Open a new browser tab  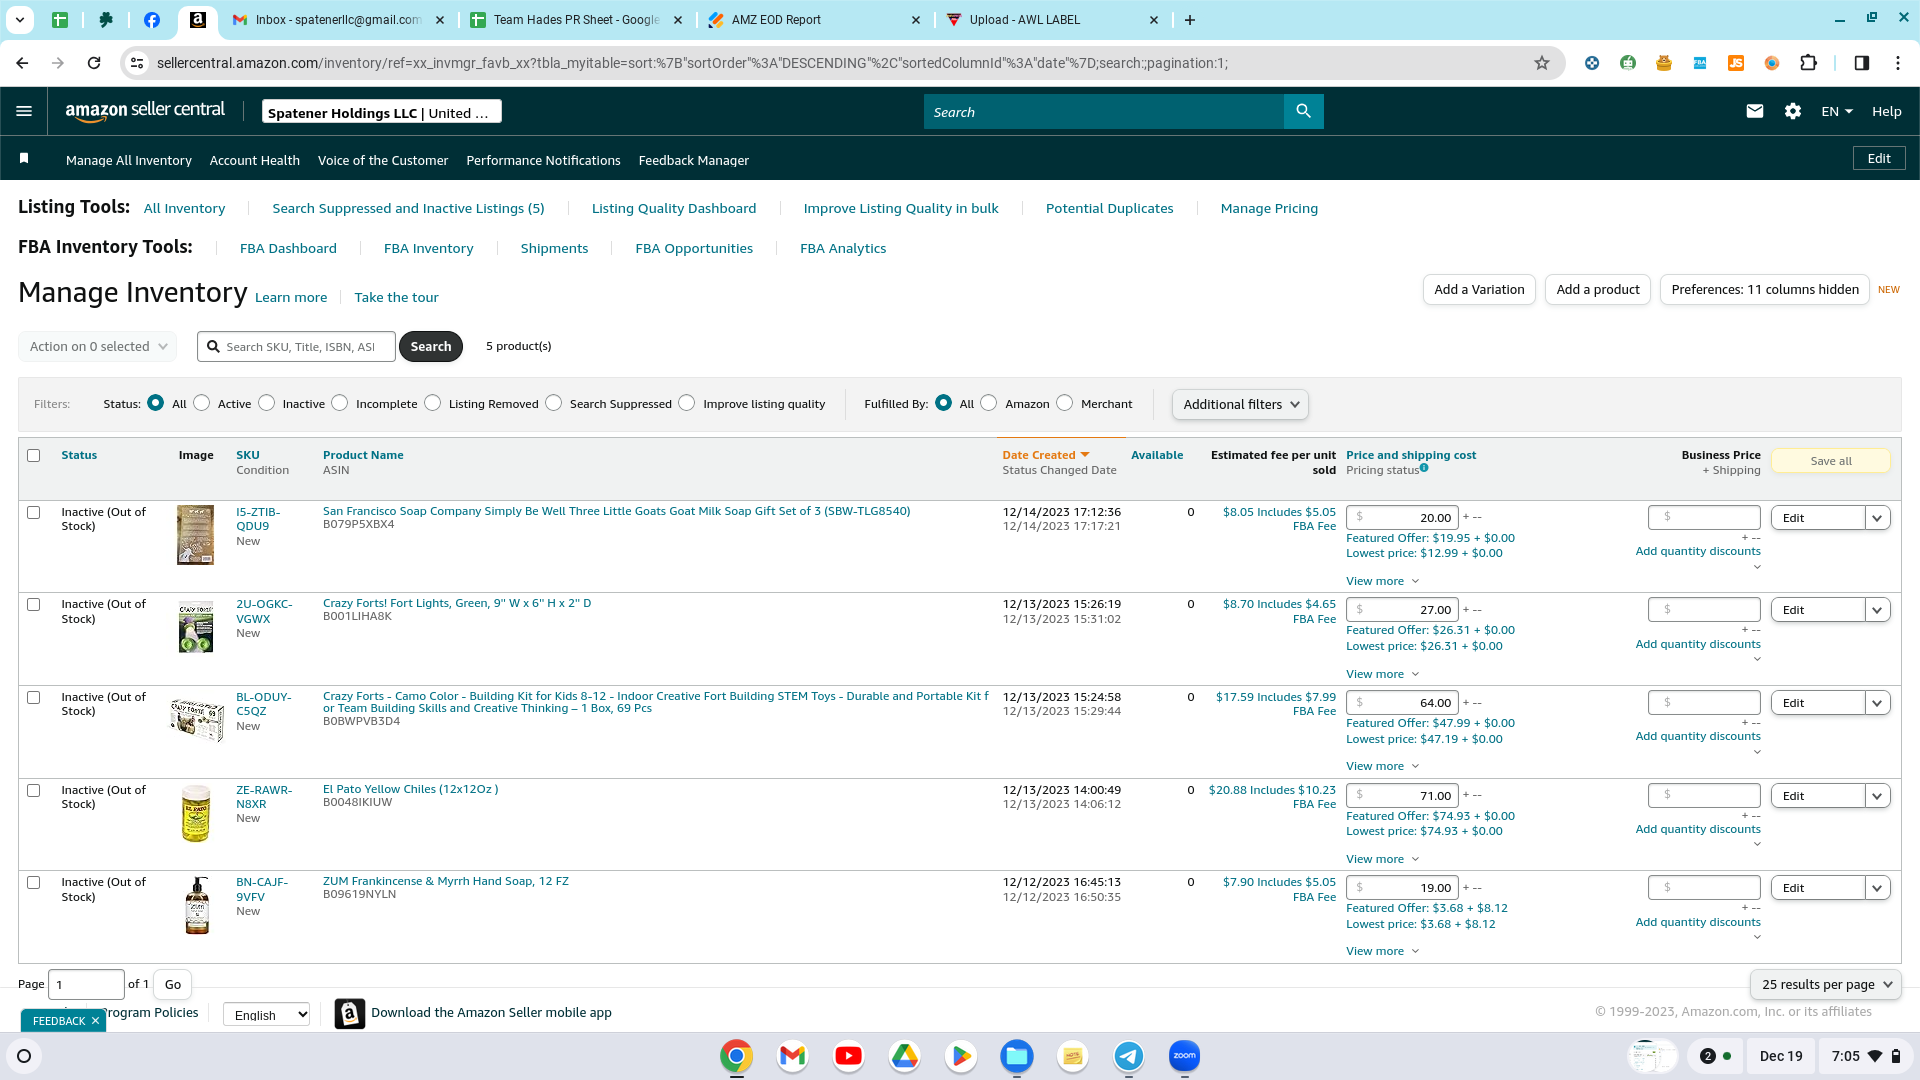pos(1189,20)
